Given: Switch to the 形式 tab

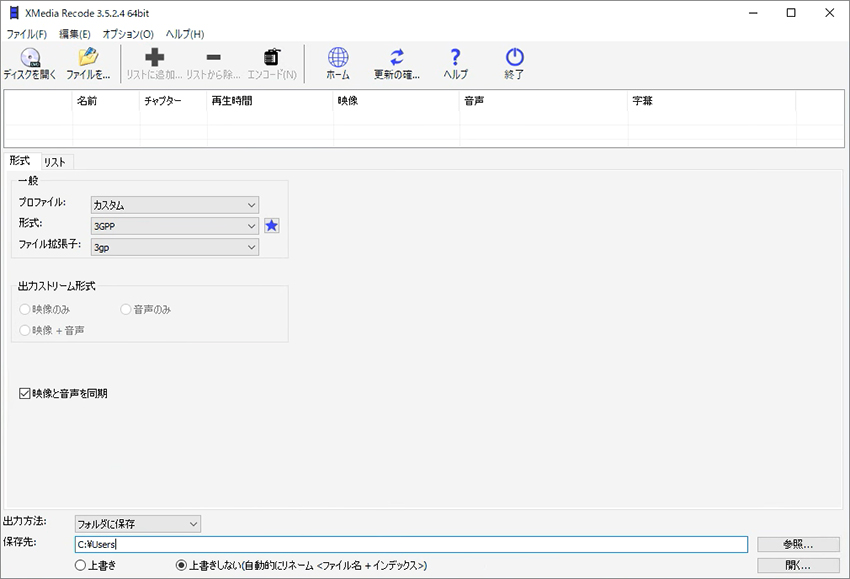Looking at the screenshot, I should pyautogui.click(x=21, y=161).
